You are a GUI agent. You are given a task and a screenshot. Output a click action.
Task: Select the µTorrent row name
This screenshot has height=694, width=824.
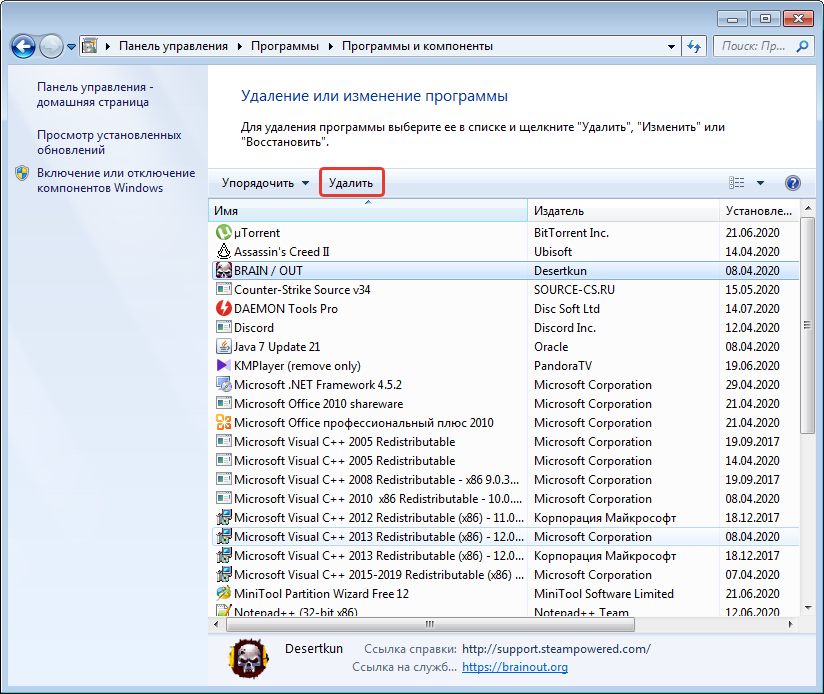[257, 233]
